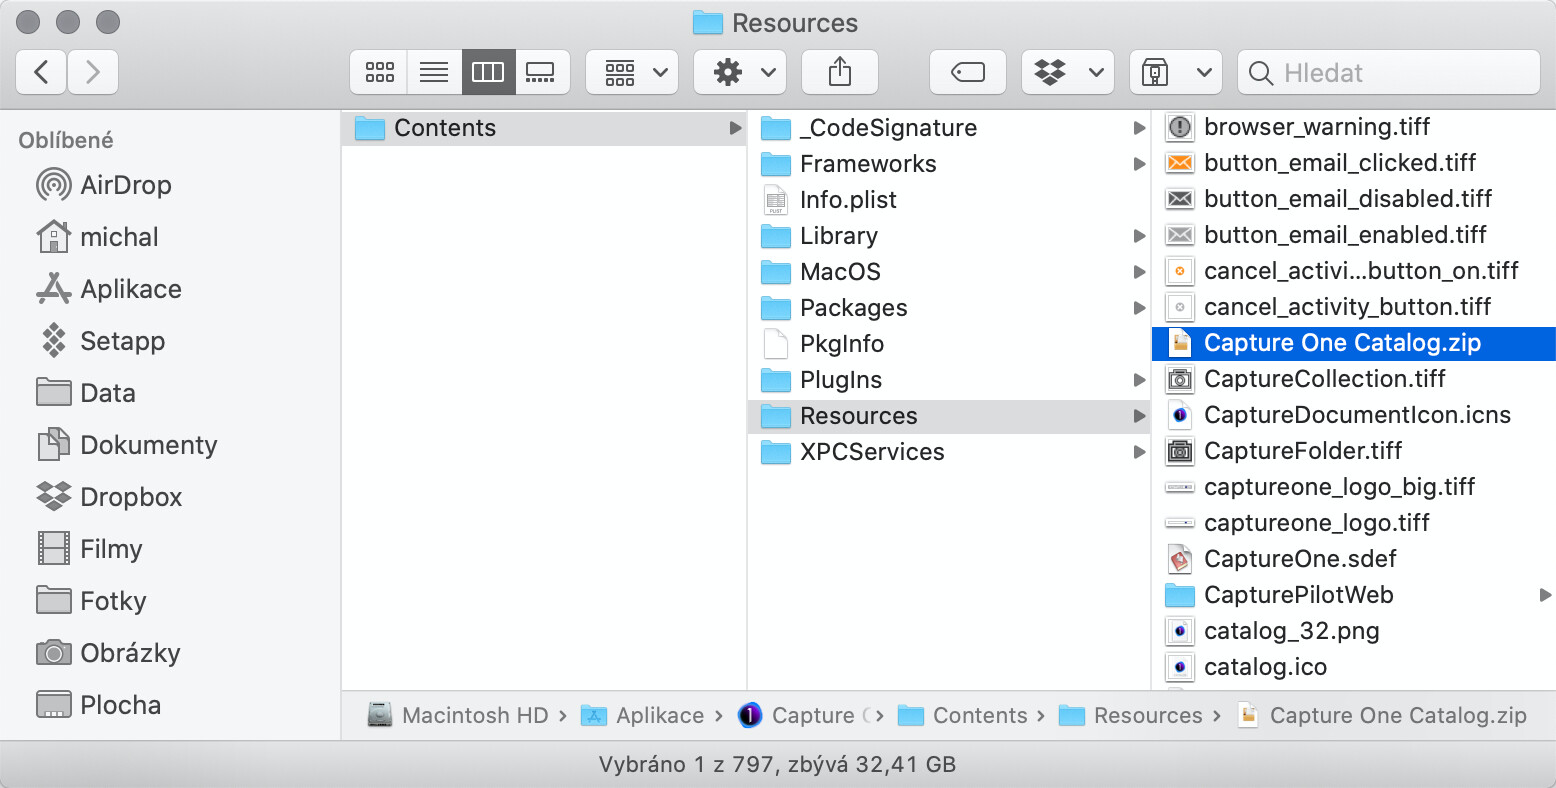
Task: Select the Packages folder
Action: 949,308
